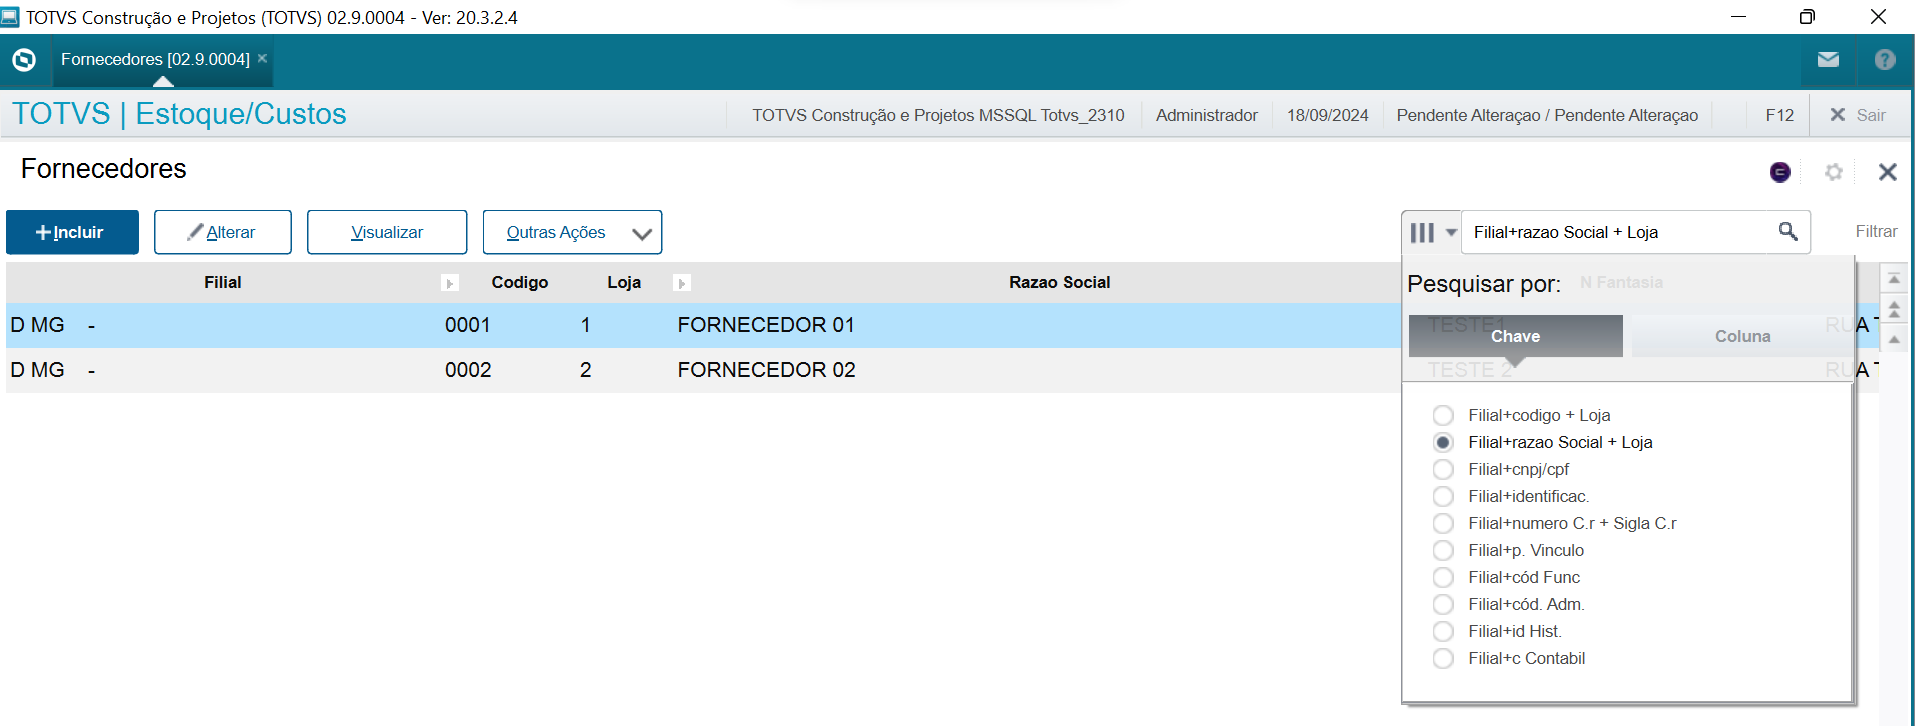
Task: Click TOTVS Construção e Projetos MSSQL Totvs_2310
Action: 938,115
